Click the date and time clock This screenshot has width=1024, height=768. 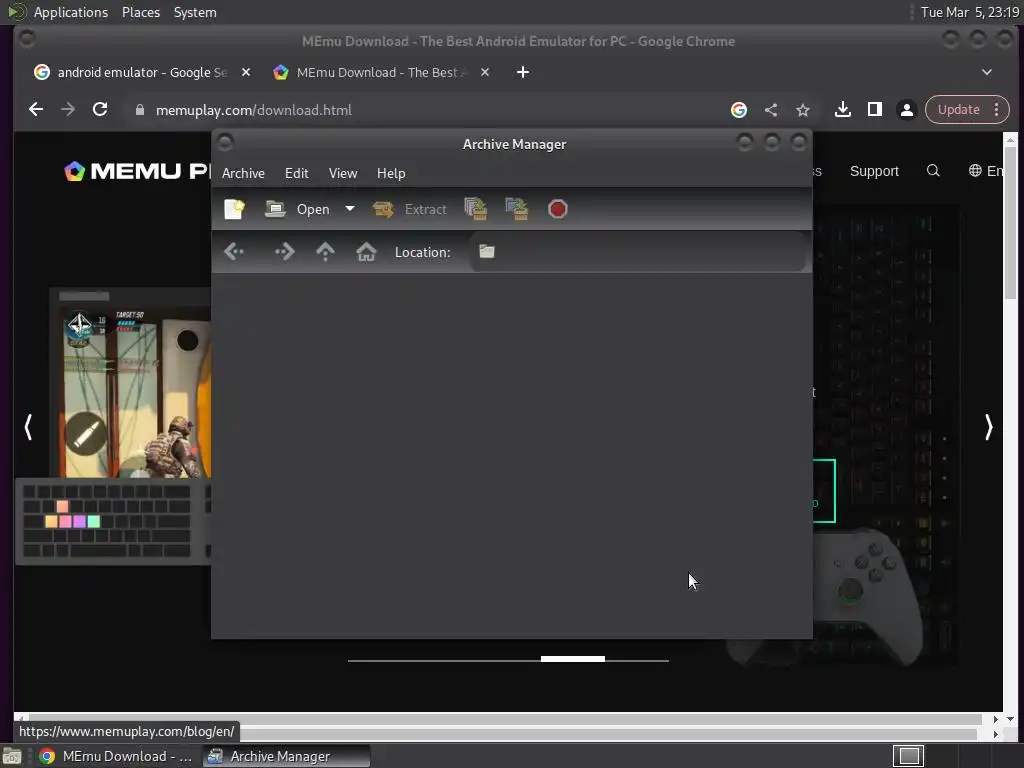(x=970, y=12)
